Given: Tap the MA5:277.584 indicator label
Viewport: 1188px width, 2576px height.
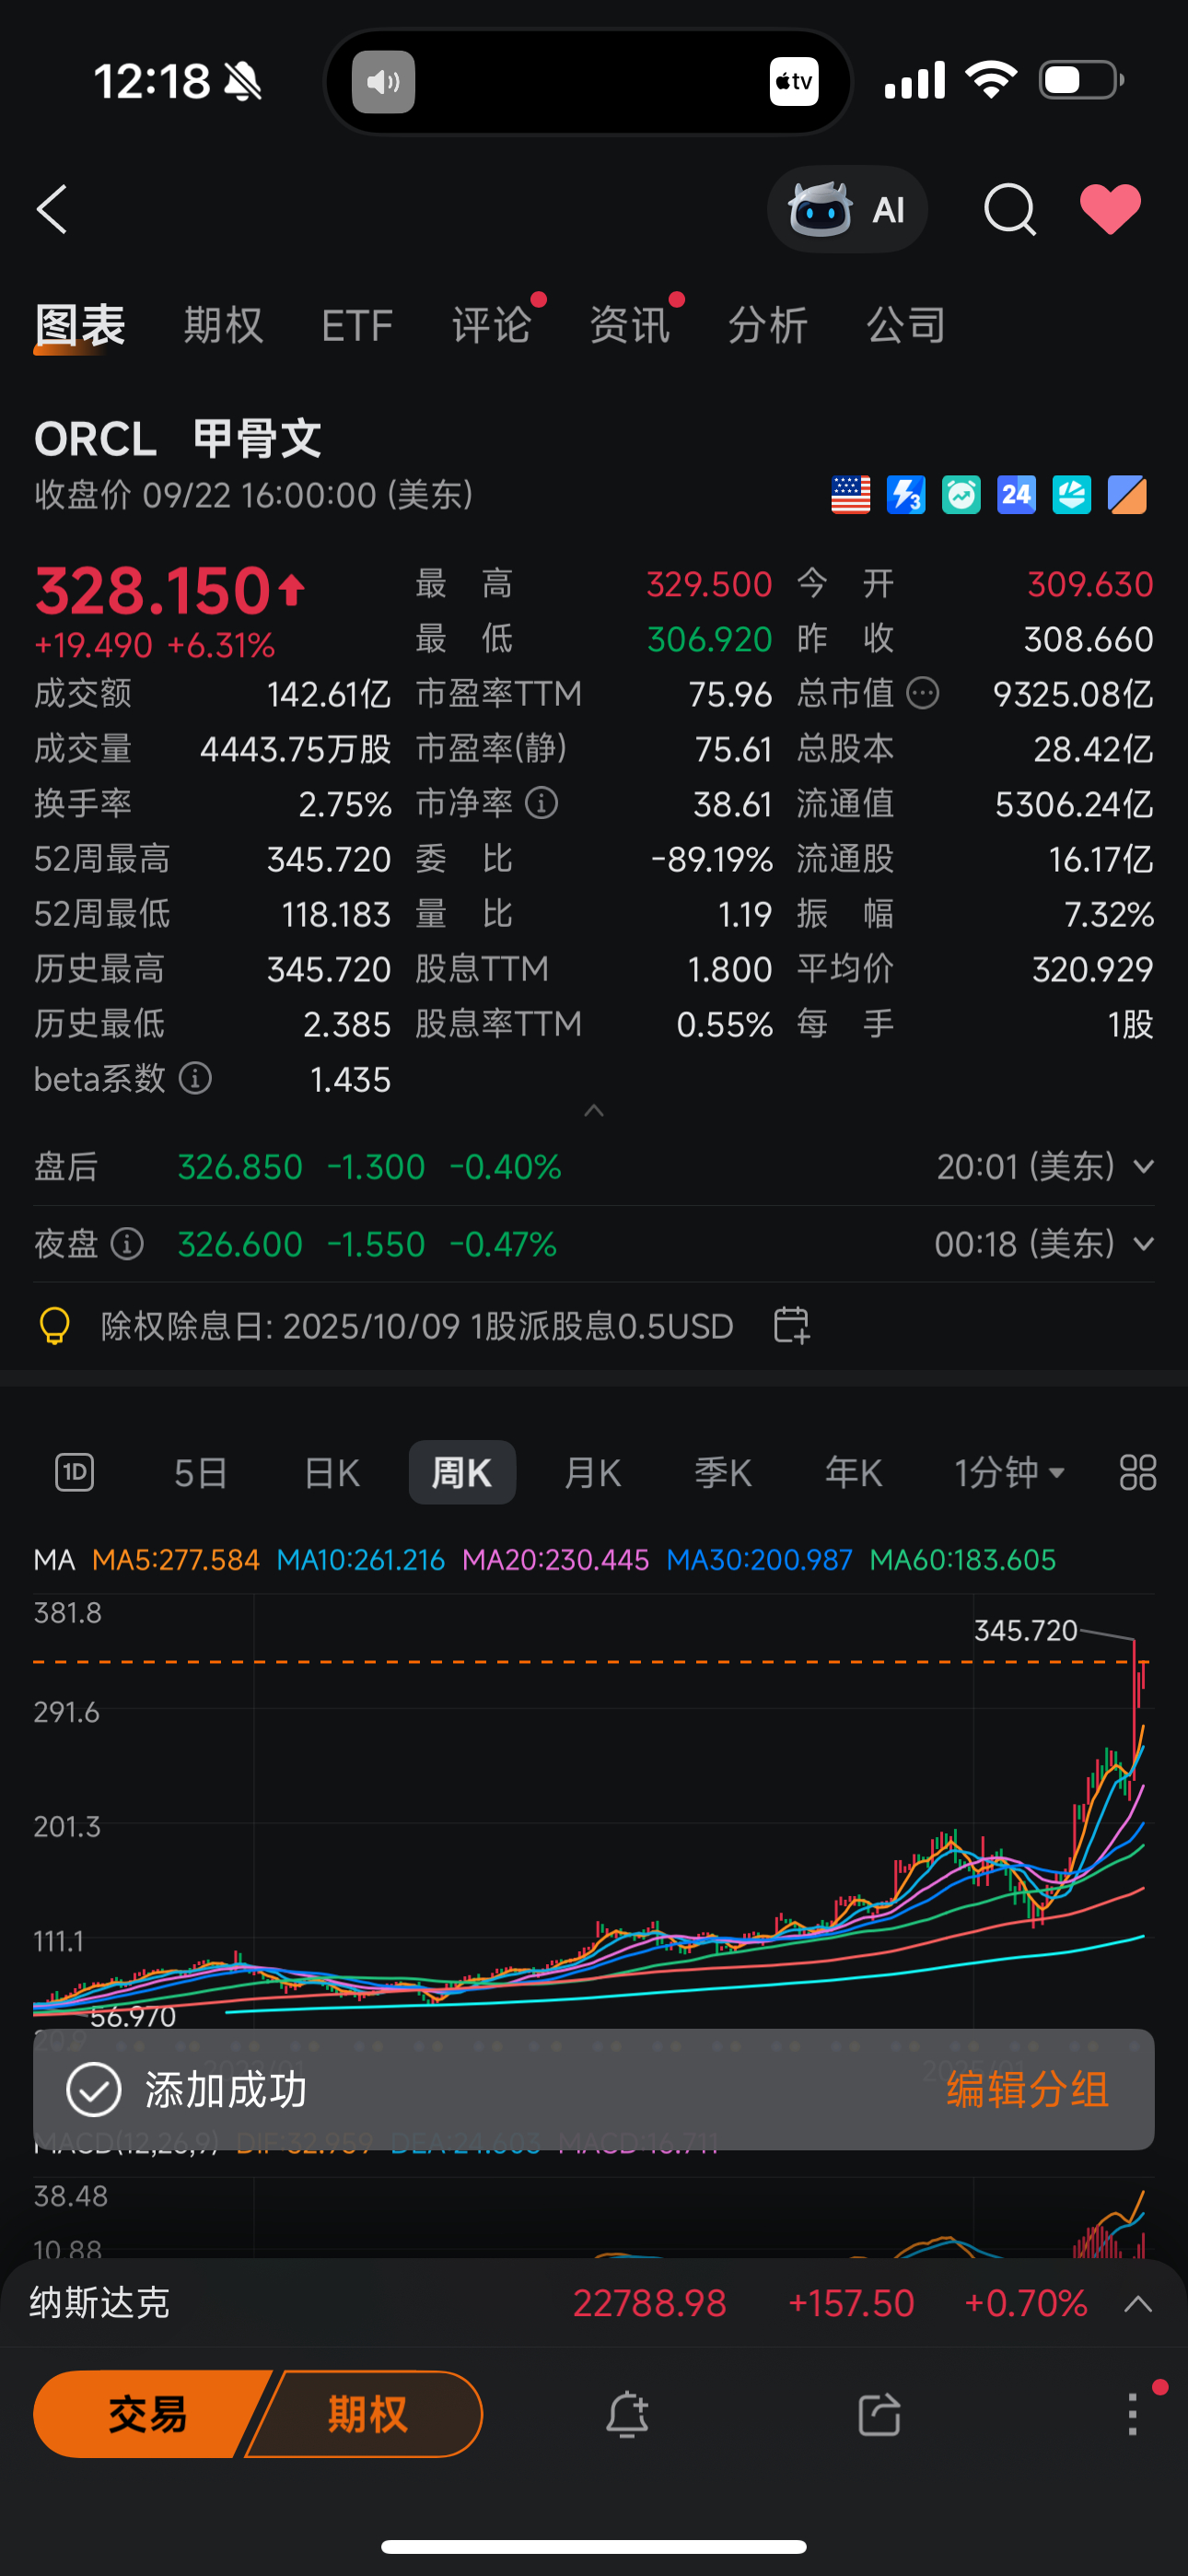Looking at the screenshot, I should click(x=175, y=1560).
